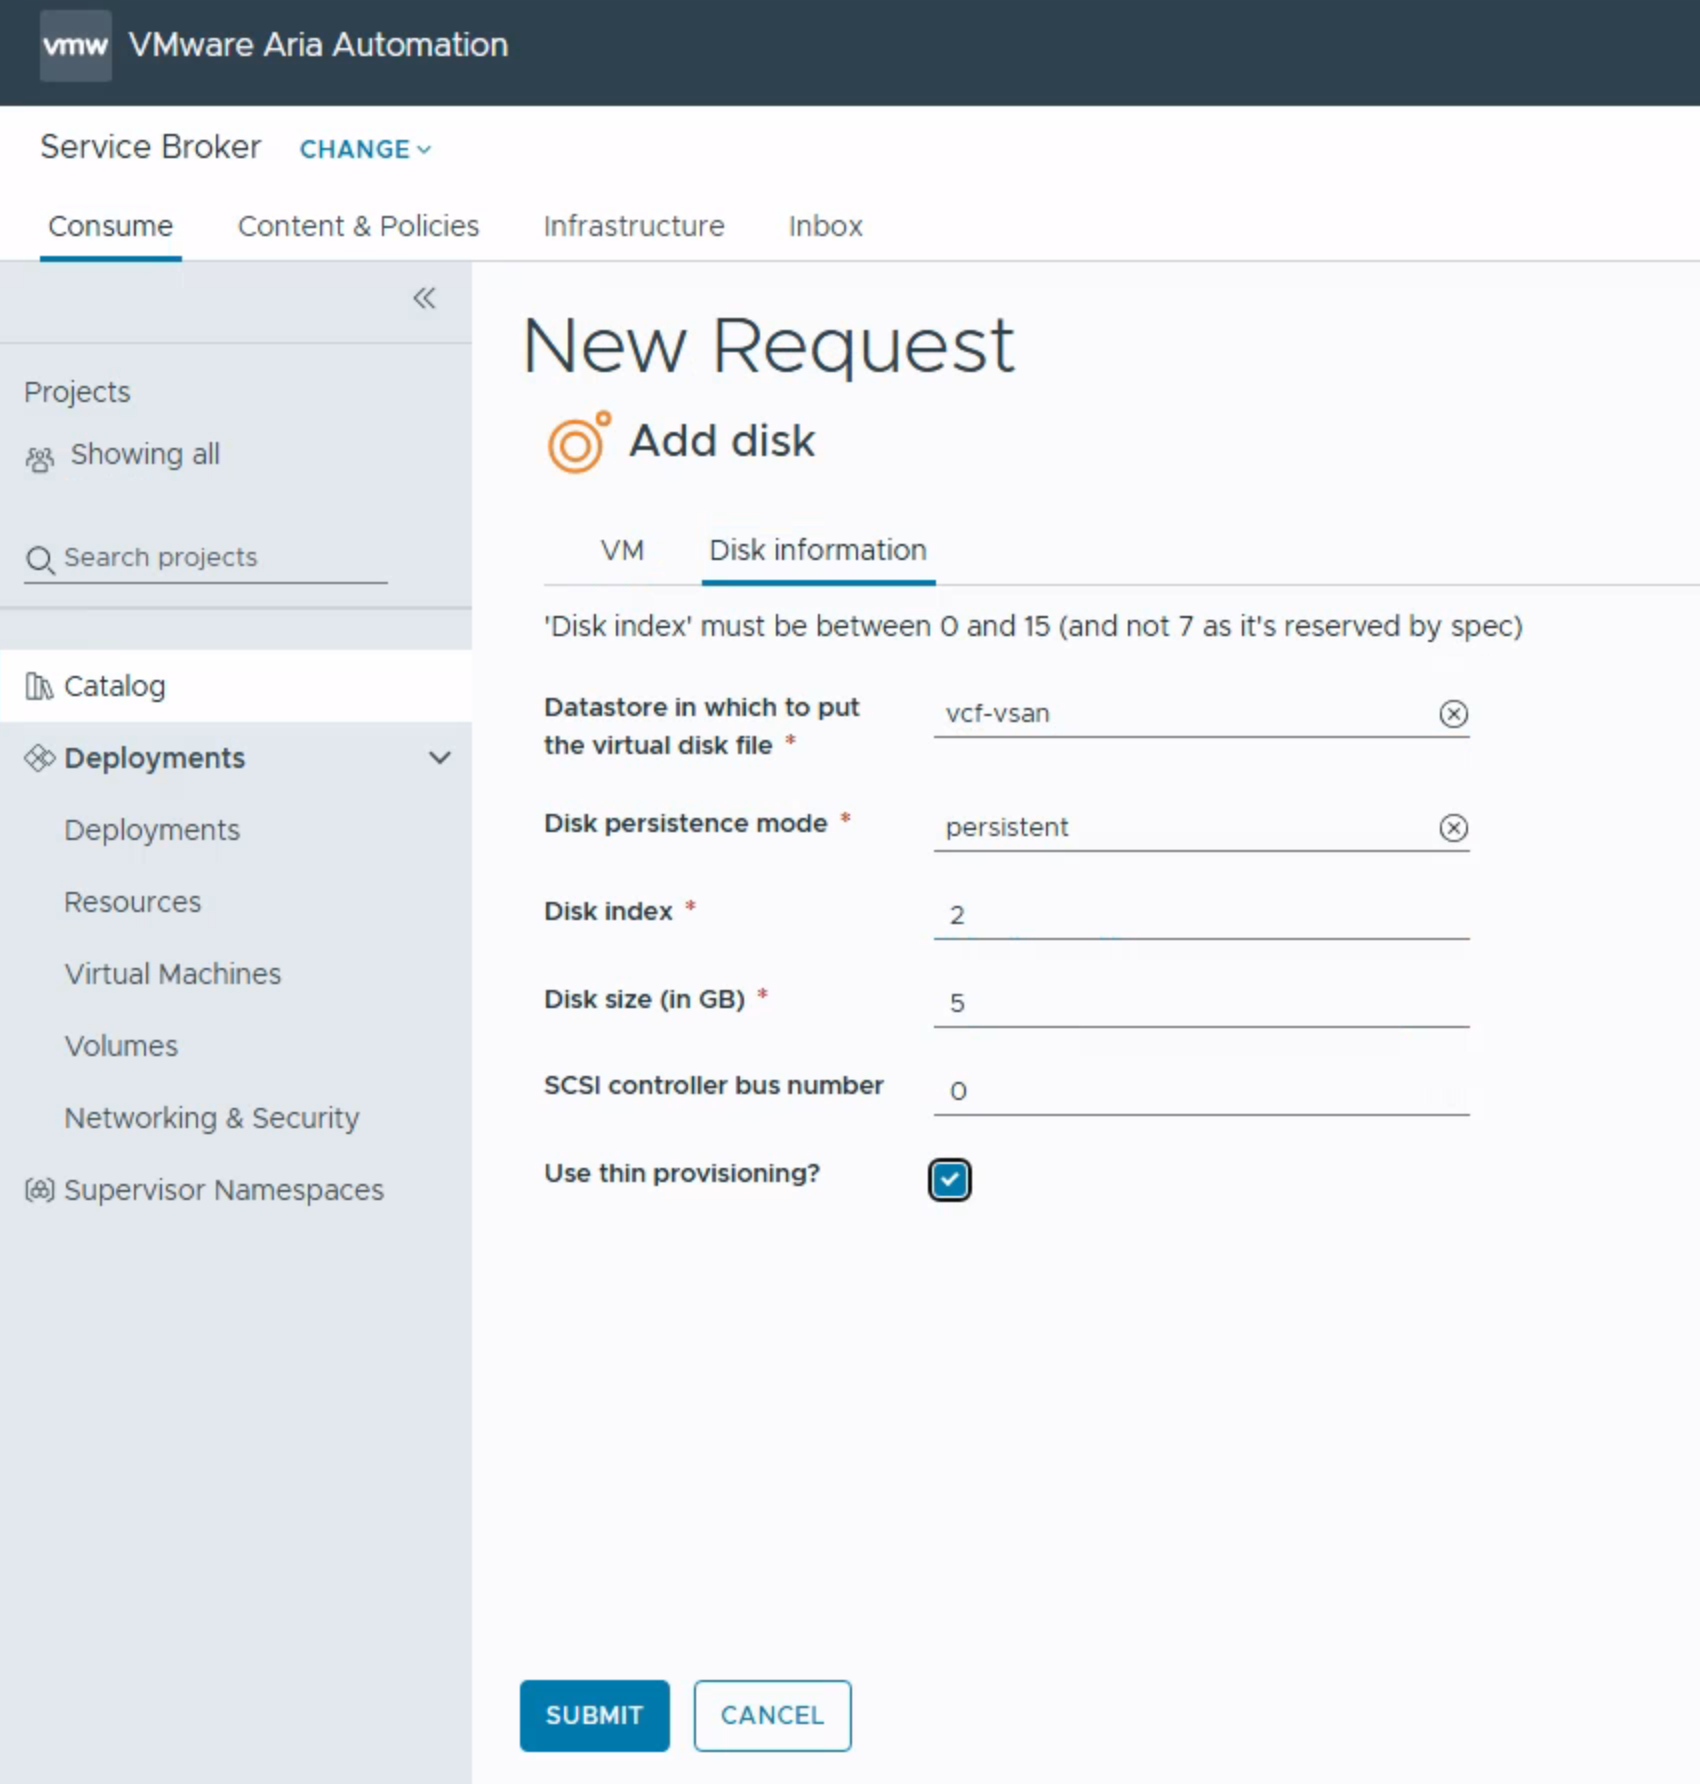Image resolution: width=1700 pixels, height=1784 pixels.
Task: Click the Supervisor Namespaces icon
Action: [x=39, y=1190]
